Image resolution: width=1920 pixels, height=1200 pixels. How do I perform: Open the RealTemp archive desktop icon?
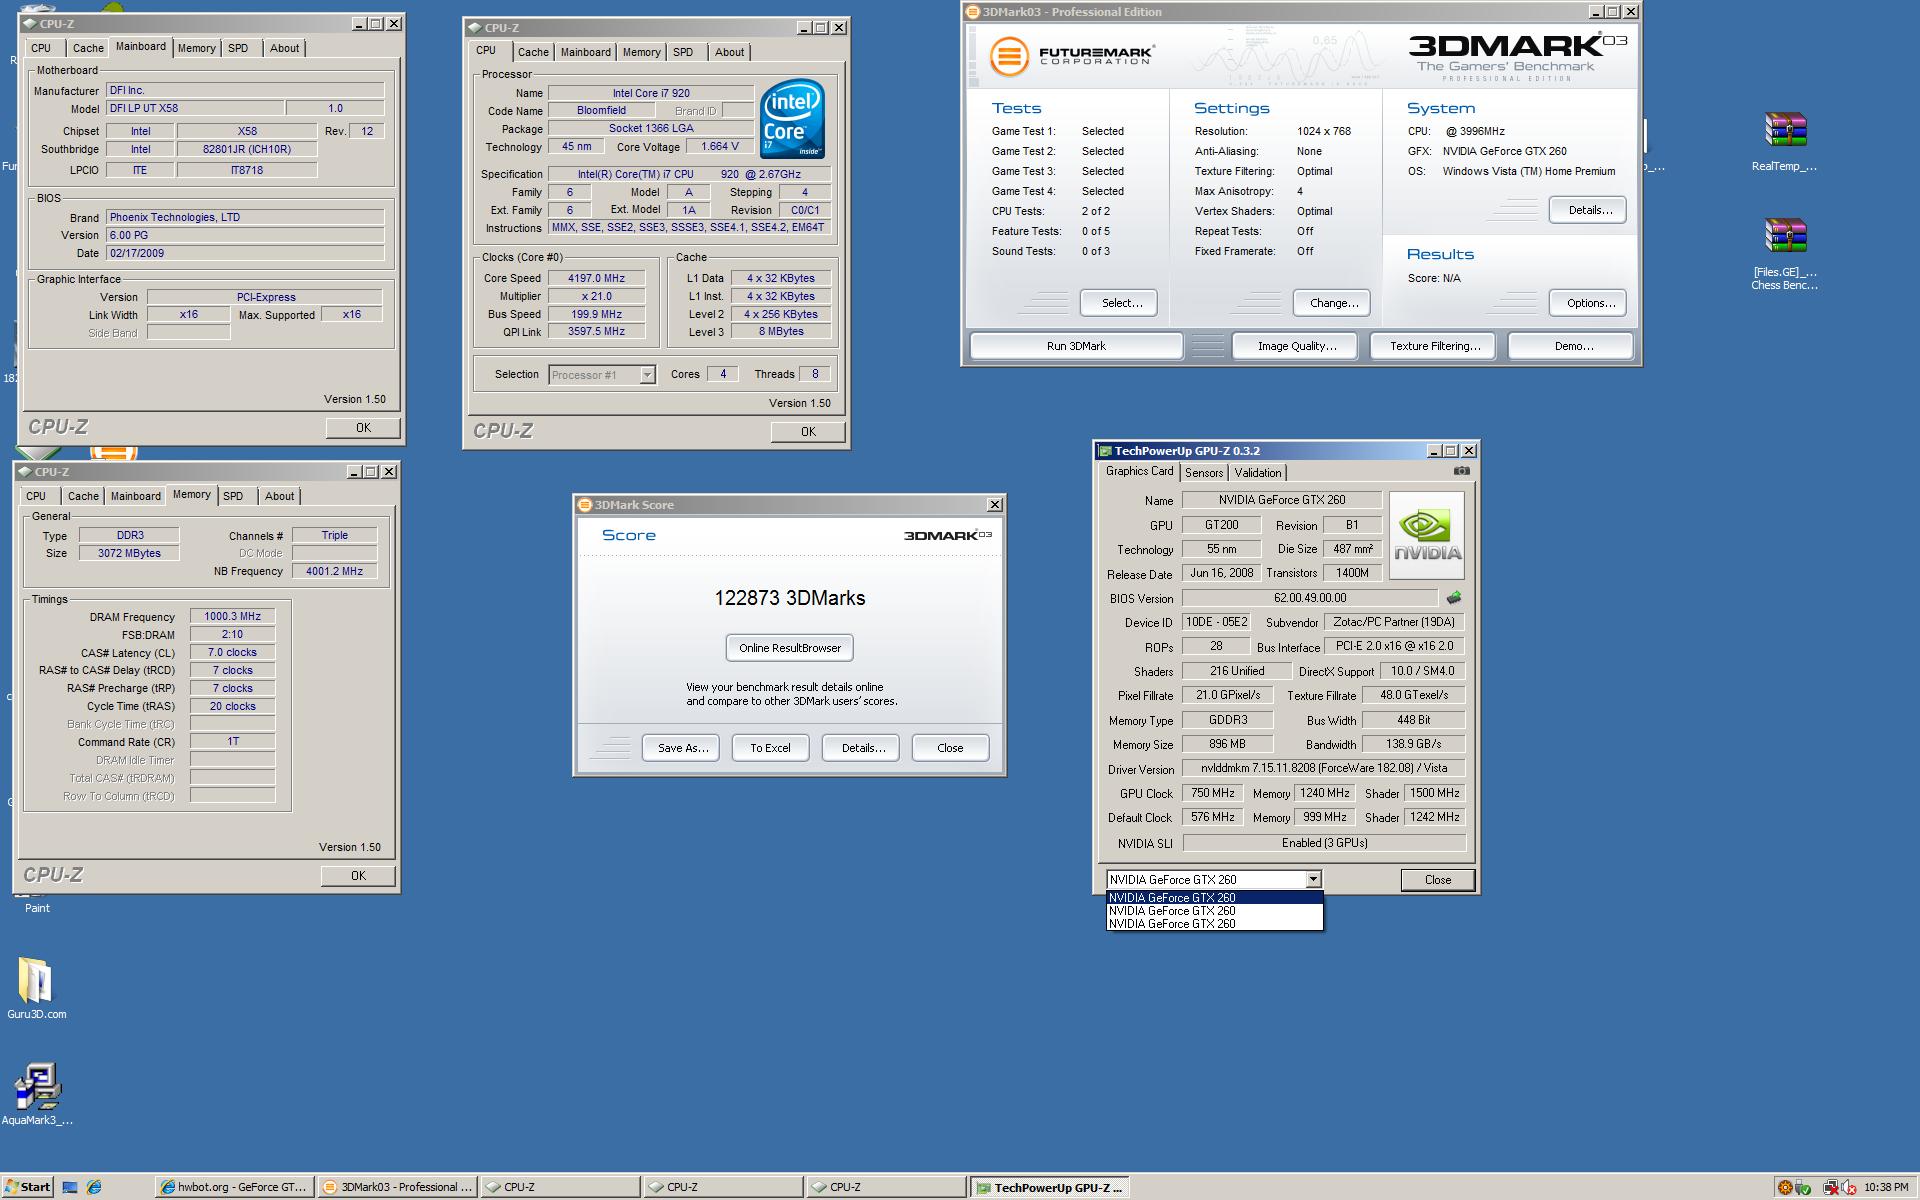(1785, 142)
